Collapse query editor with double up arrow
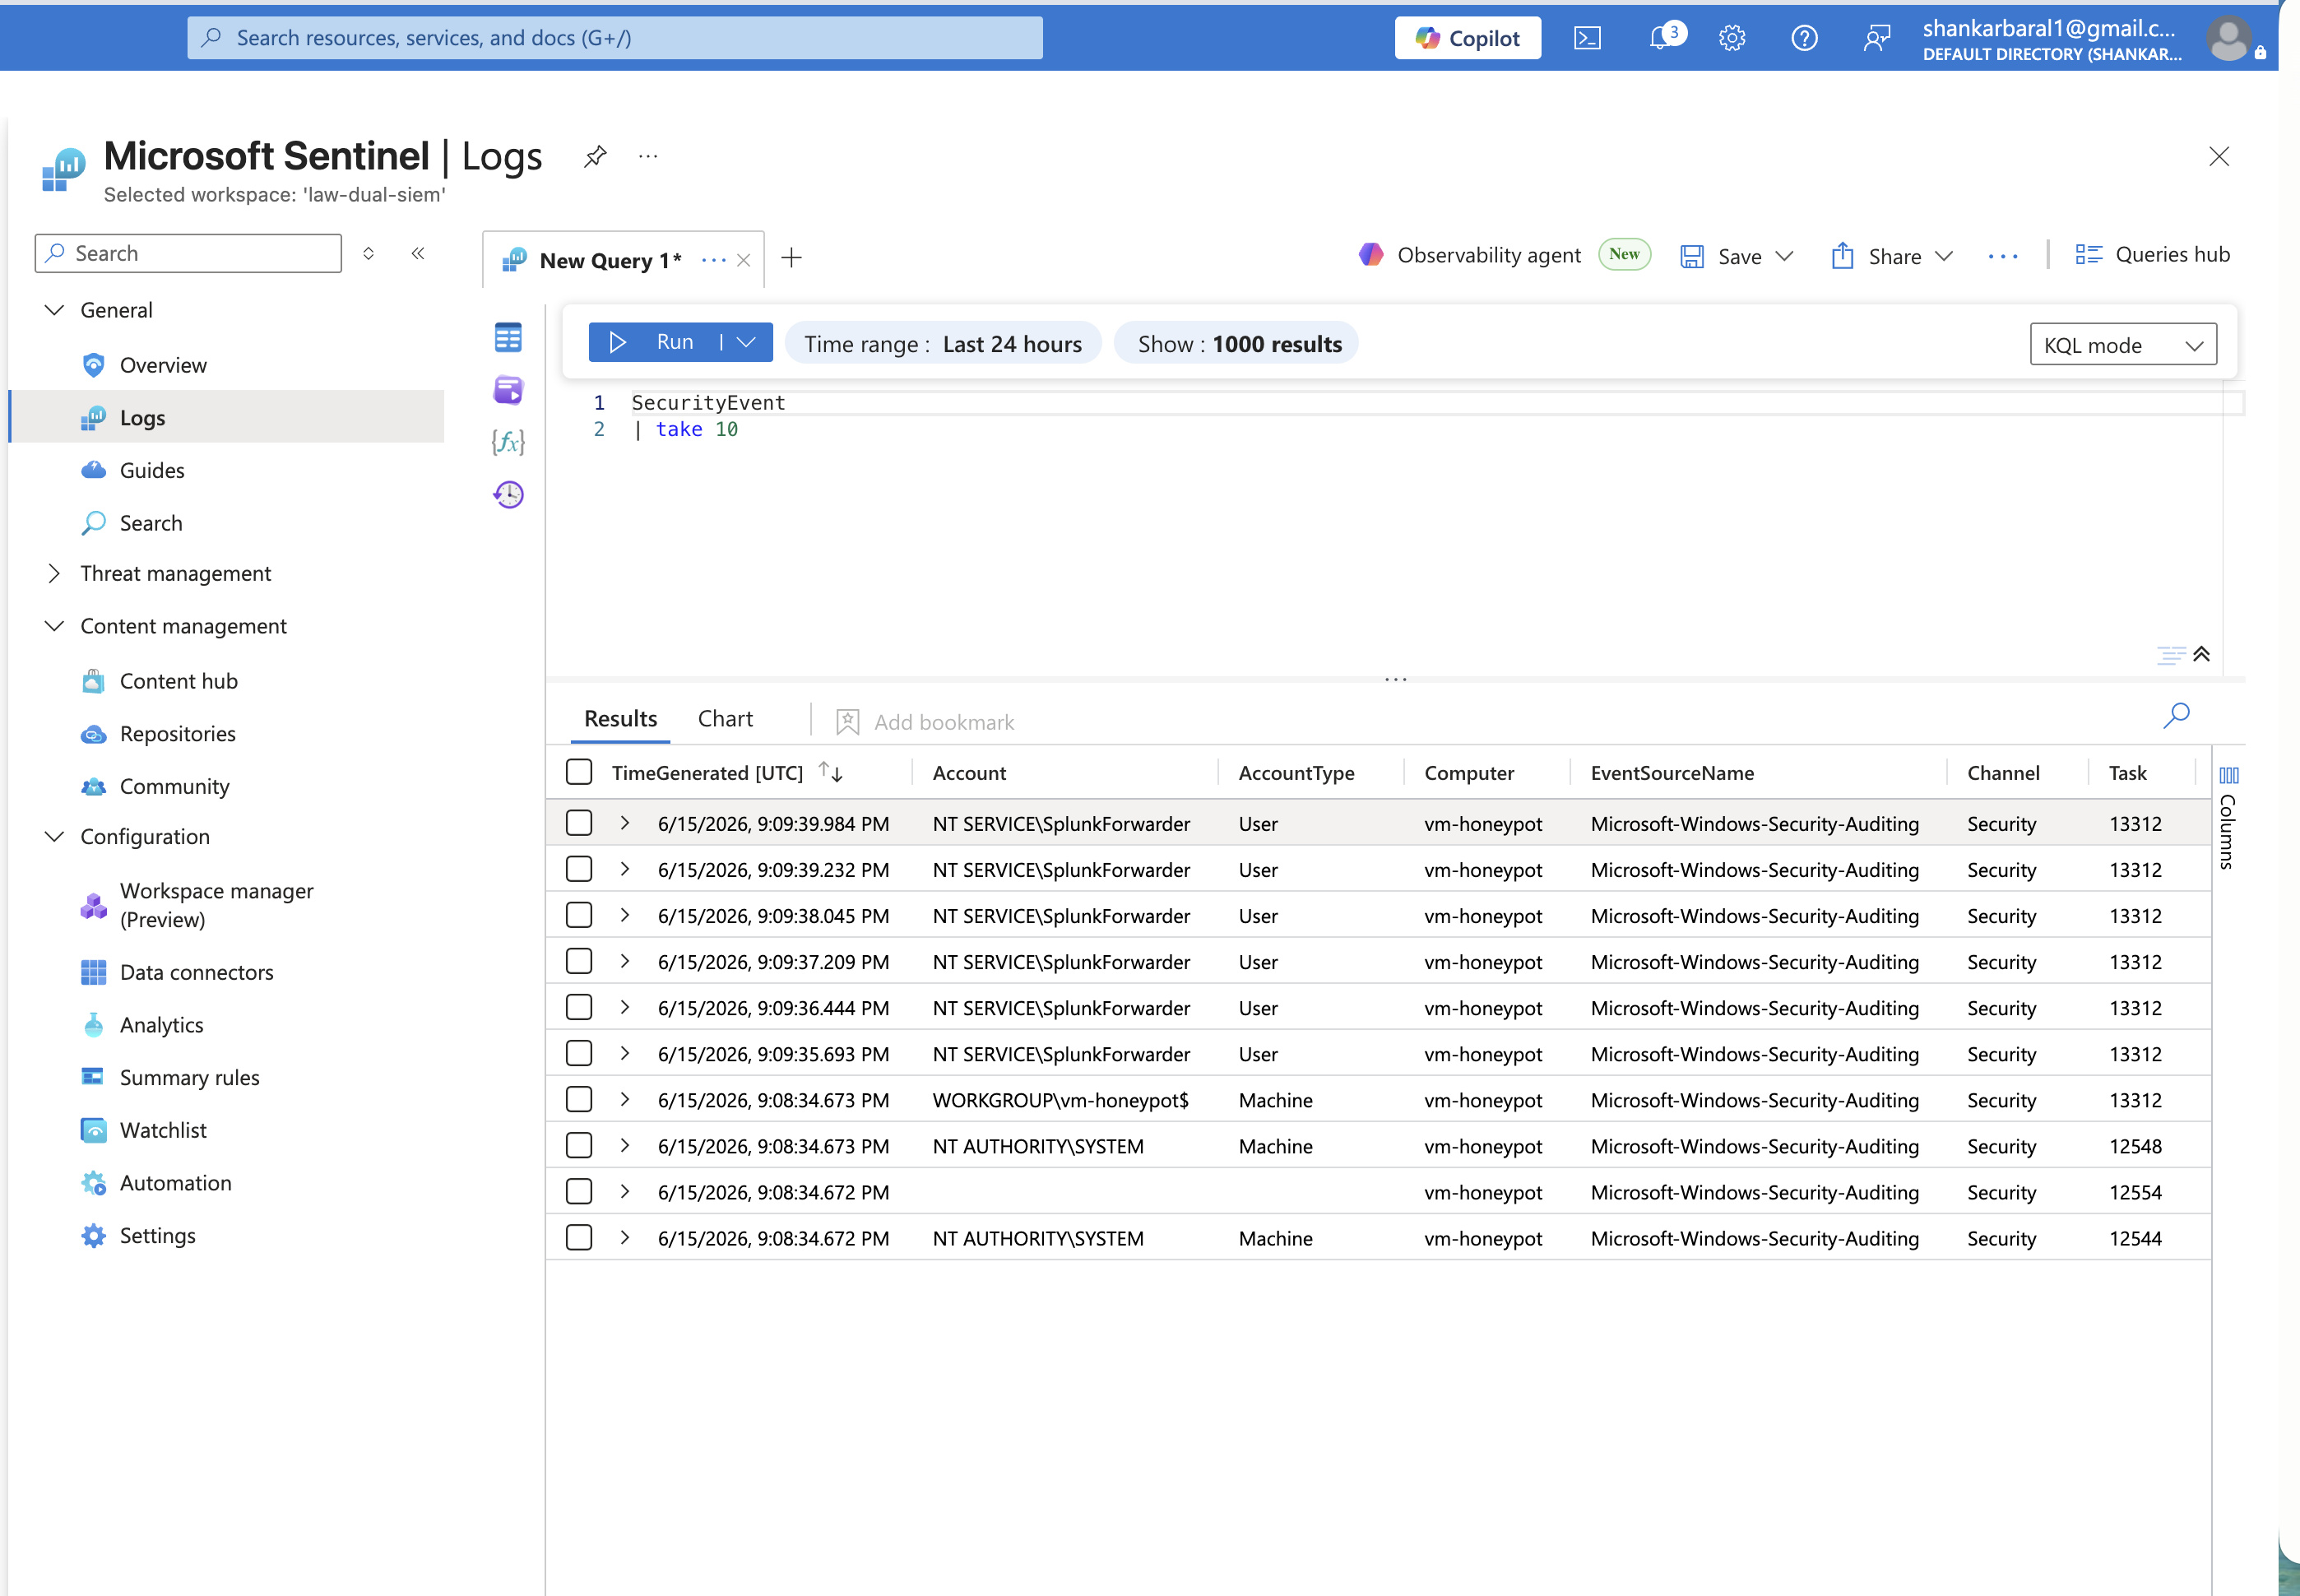 [2201, 654]
